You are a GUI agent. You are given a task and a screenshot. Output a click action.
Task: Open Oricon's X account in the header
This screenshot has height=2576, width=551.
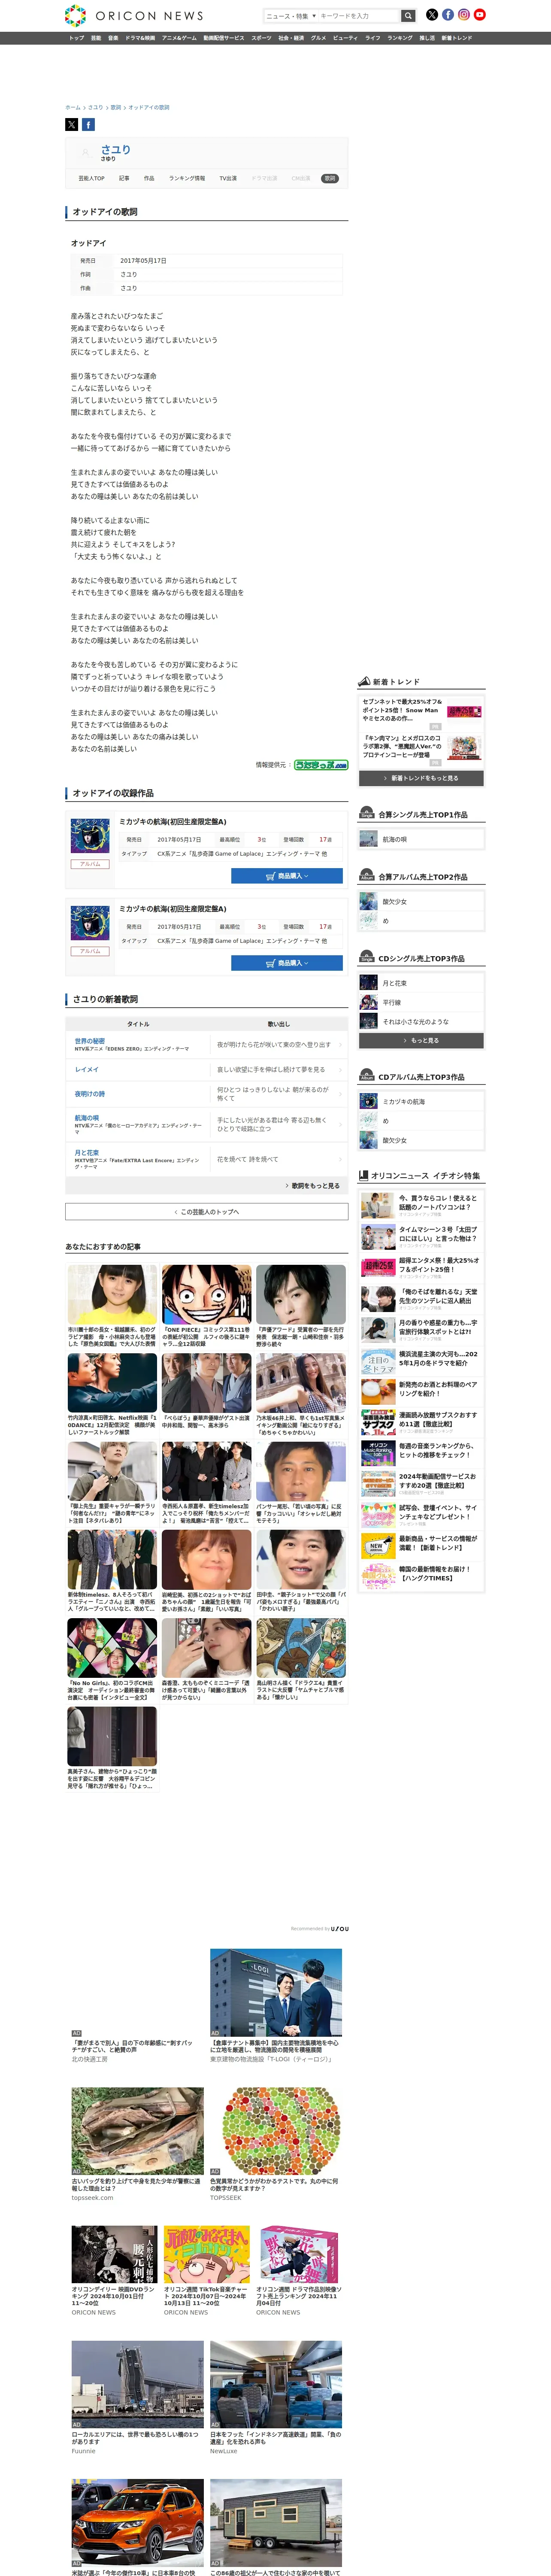click(432, 15)
